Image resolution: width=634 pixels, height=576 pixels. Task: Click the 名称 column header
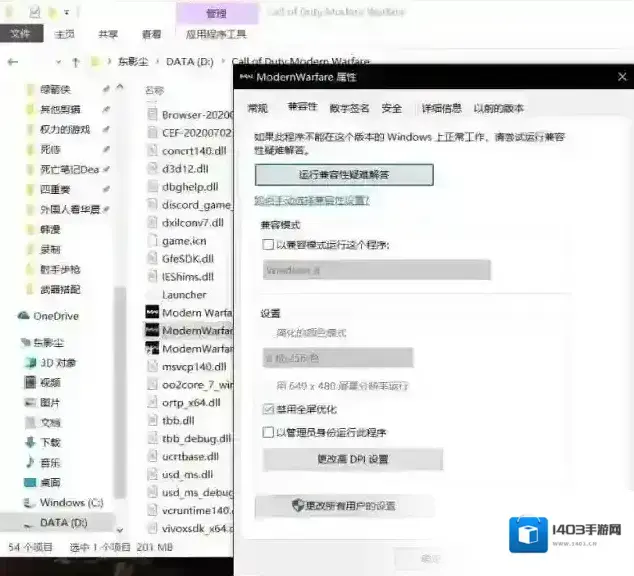click(154, 91)
